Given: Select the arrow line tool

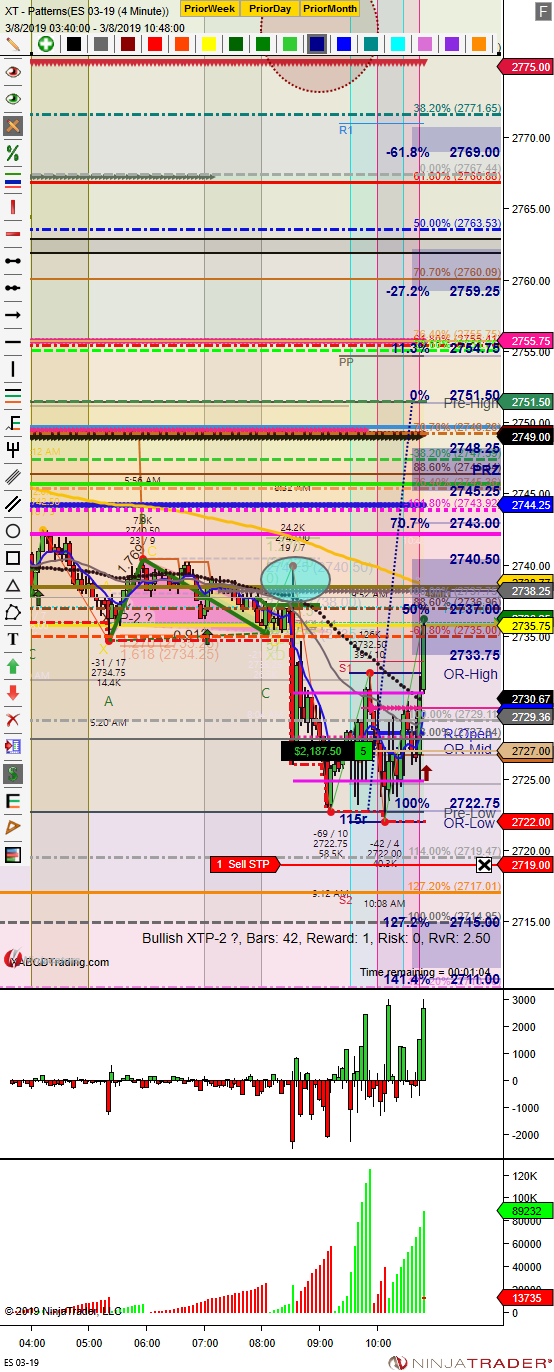Looking at the screenshot, I should point(13,315).
